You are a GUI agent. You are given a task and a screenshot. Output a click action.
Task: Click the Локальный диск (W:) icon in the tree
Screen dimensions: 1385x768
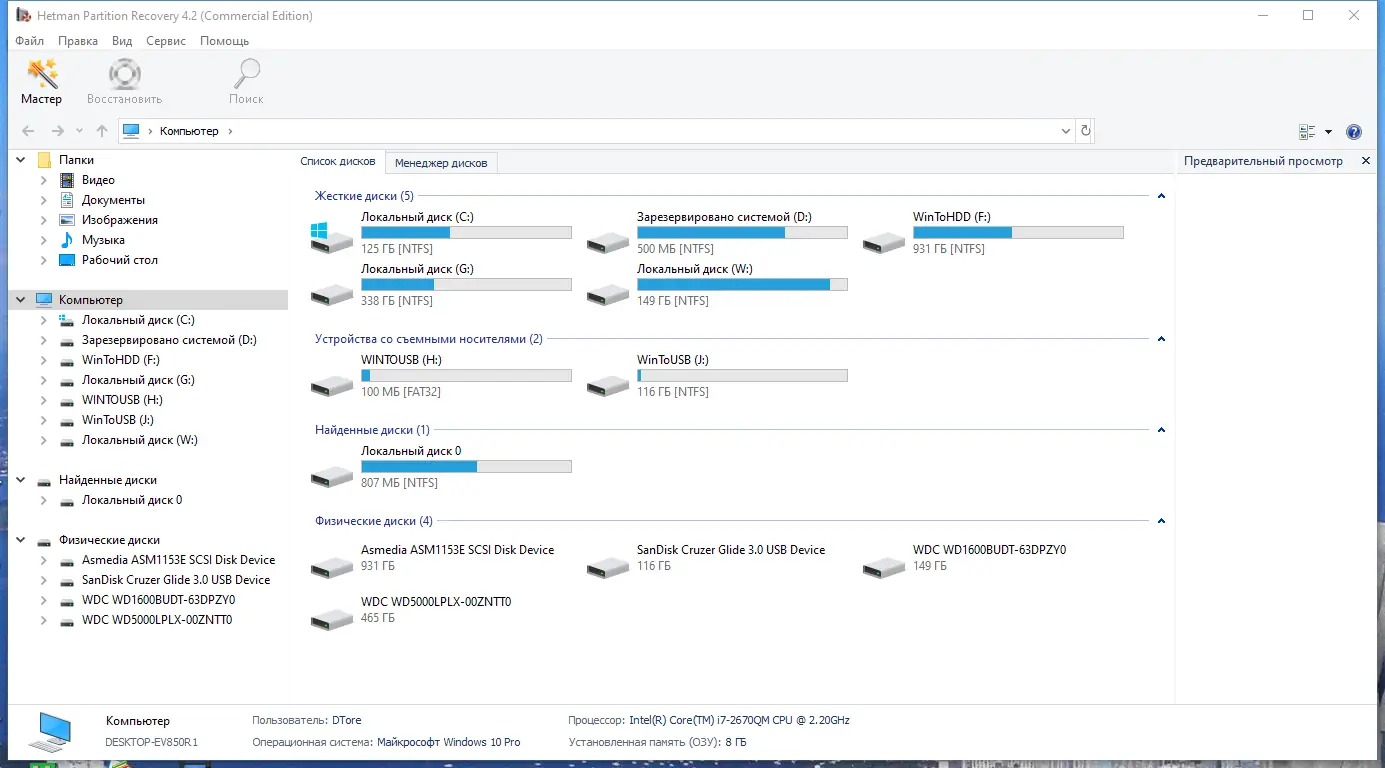67,440
